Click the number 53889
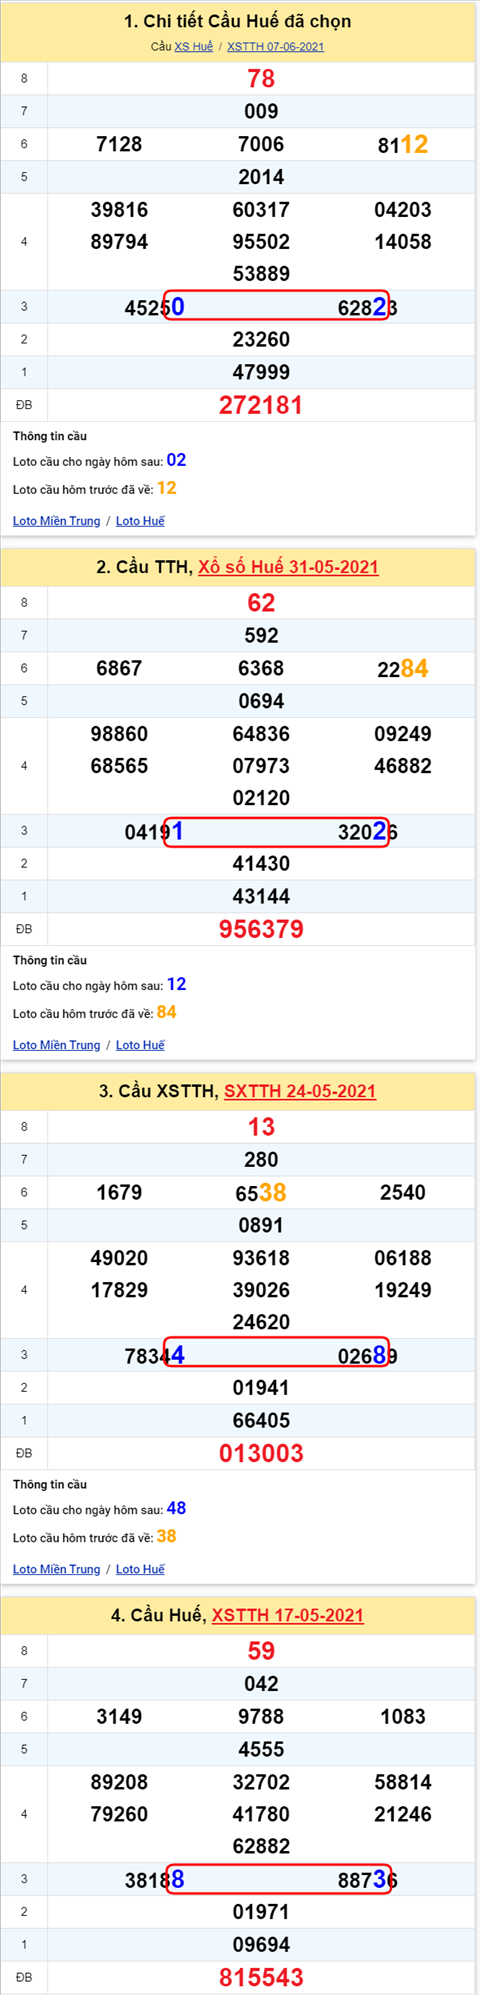This screenshot has height=1995, width=480. tap(261, 273)
